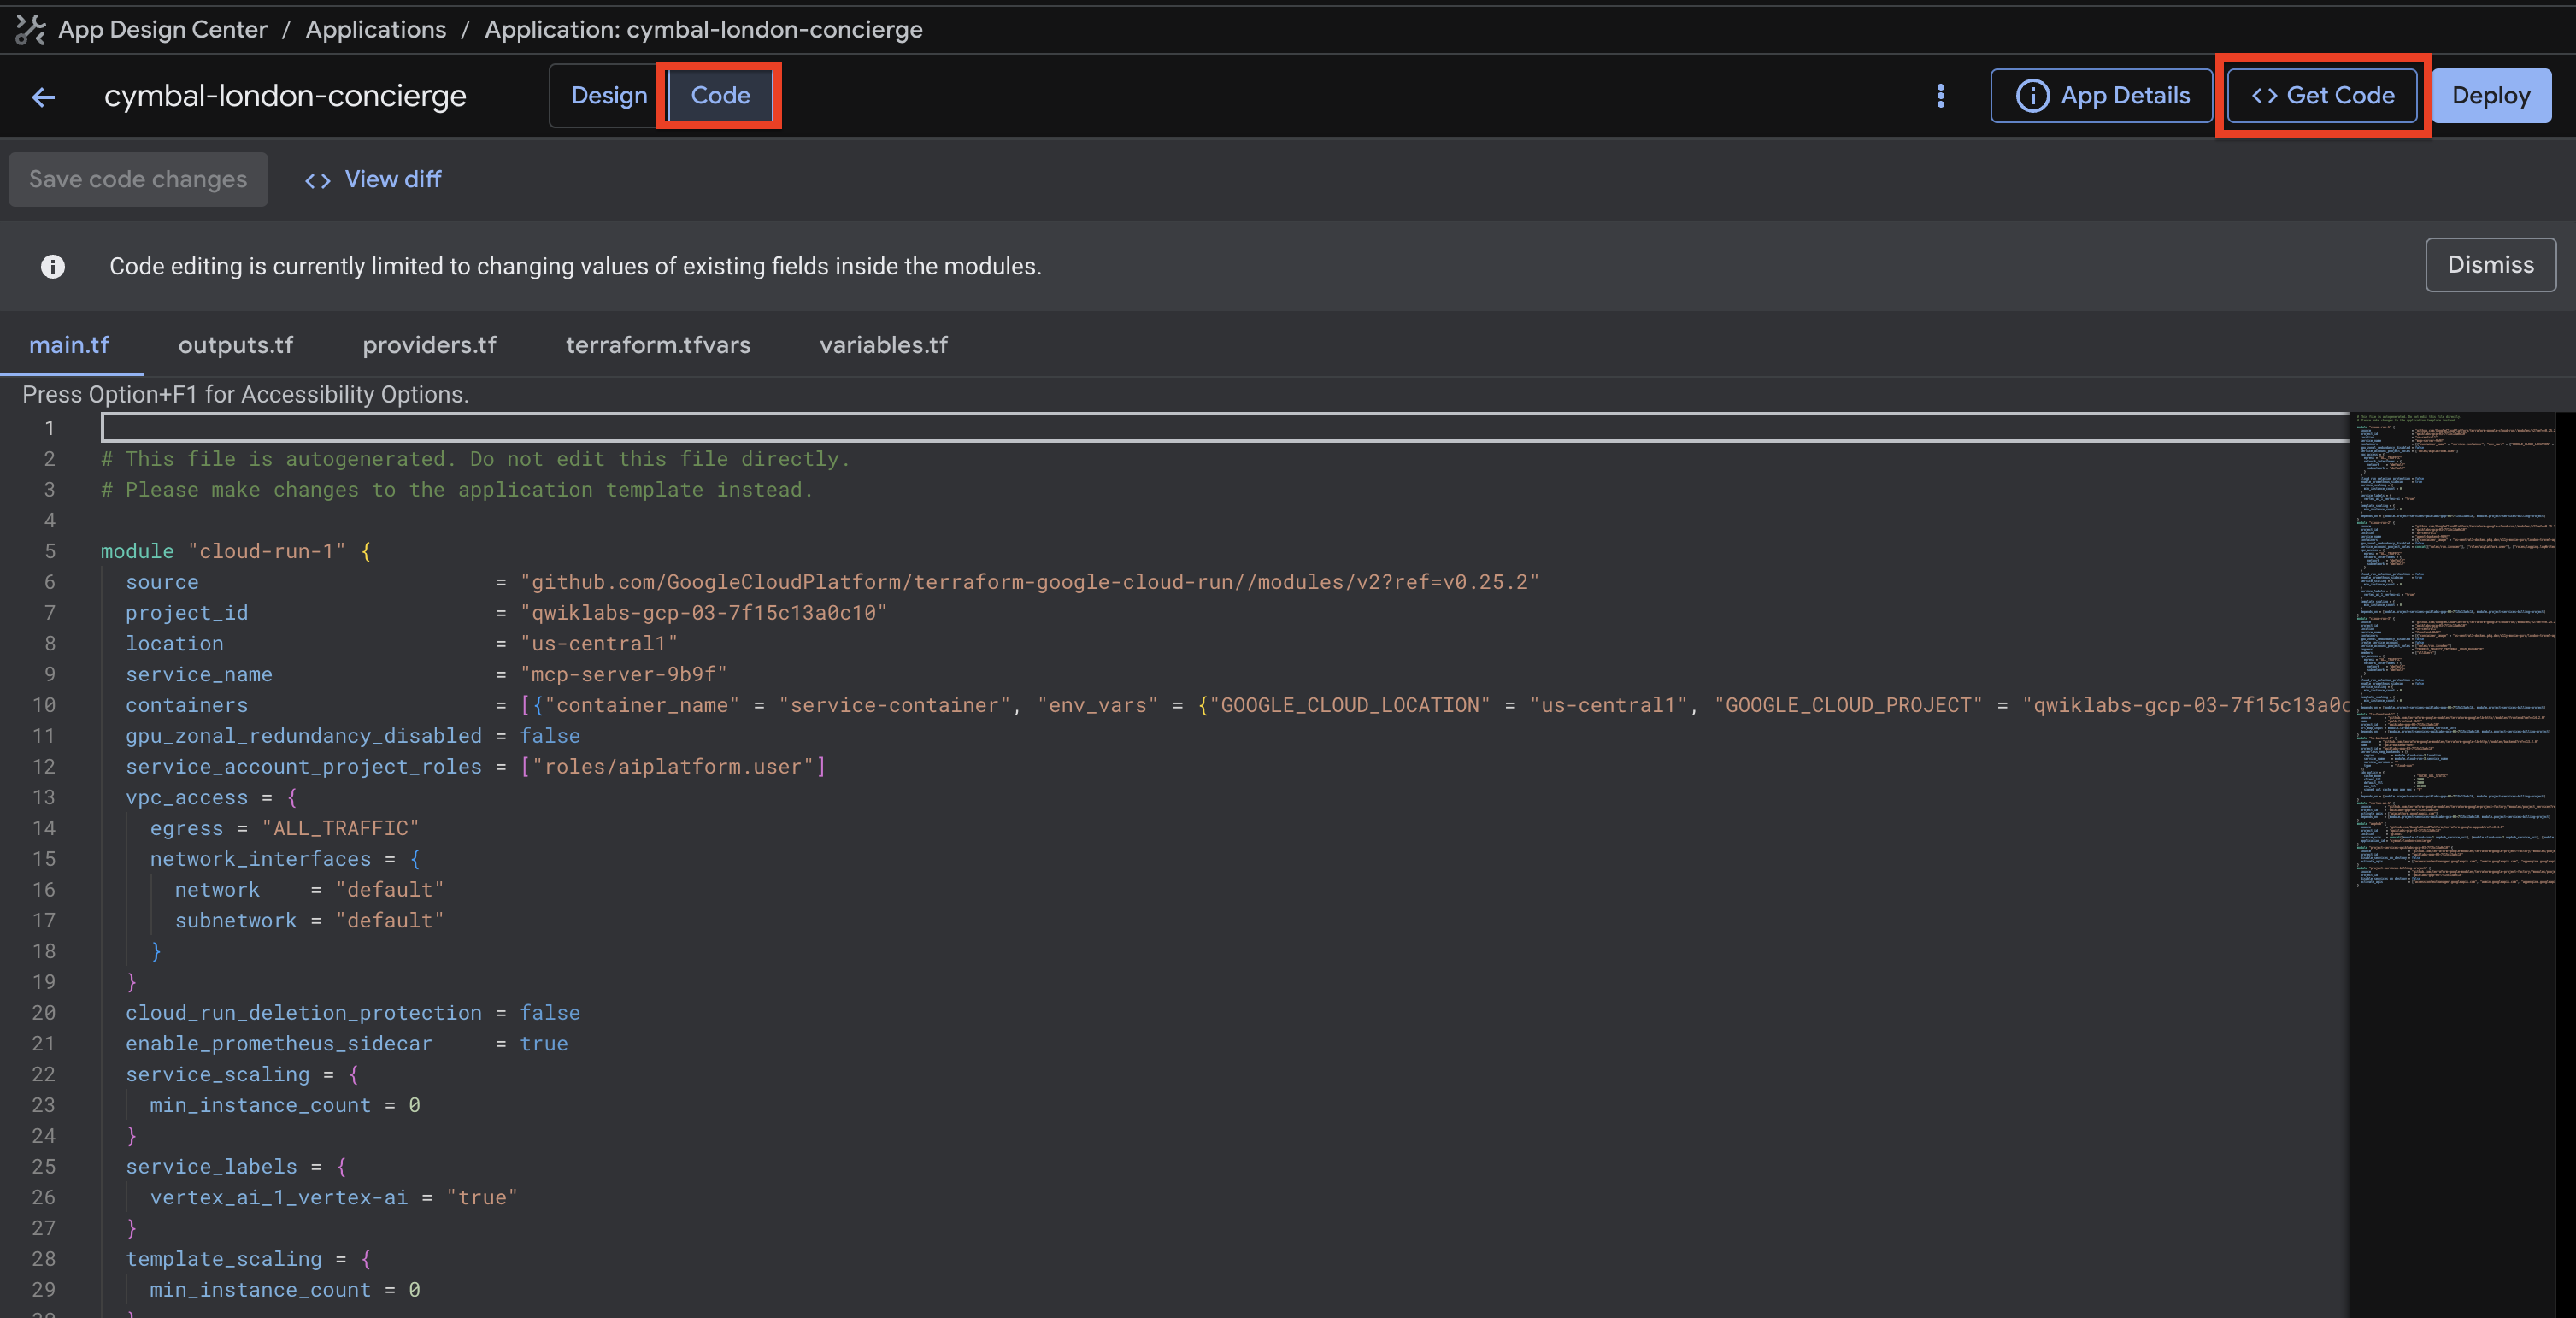This screenshot has height=1318, width=2576.
Task: Click the service_name value "mcp-server-9b9f"
Action: (x=623, y=674)
